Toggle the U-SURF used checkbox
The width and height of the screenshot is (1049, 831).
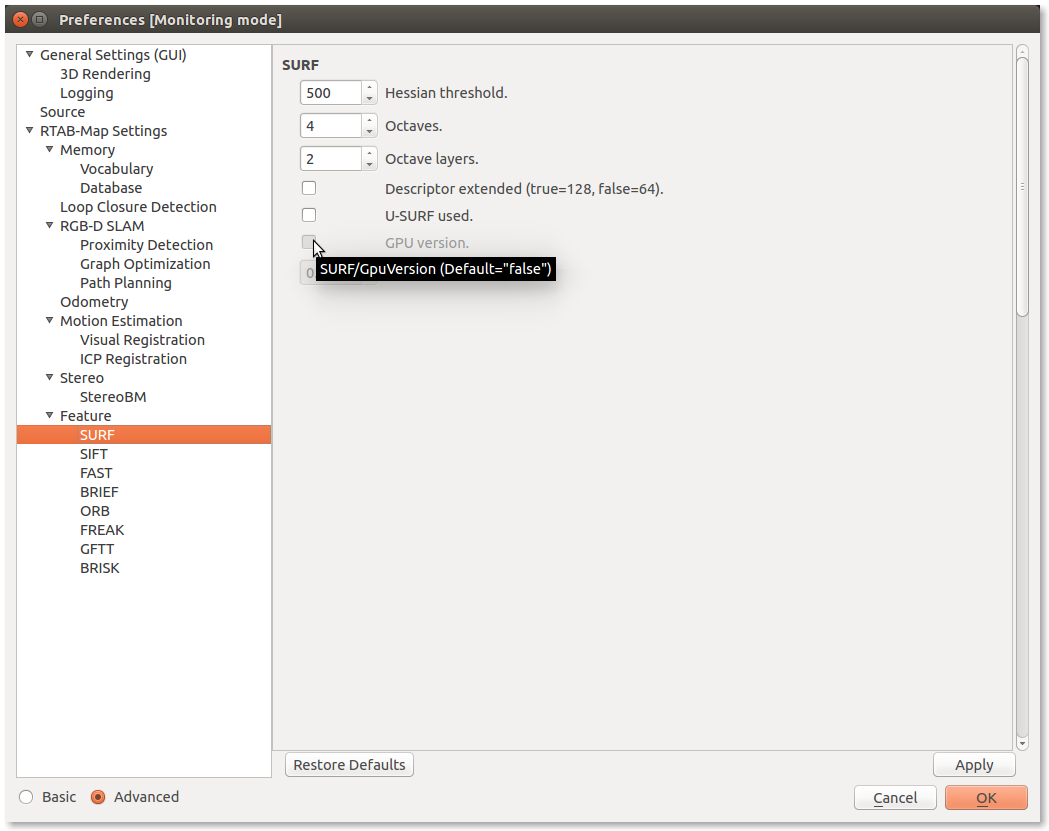tap(309, 215)
